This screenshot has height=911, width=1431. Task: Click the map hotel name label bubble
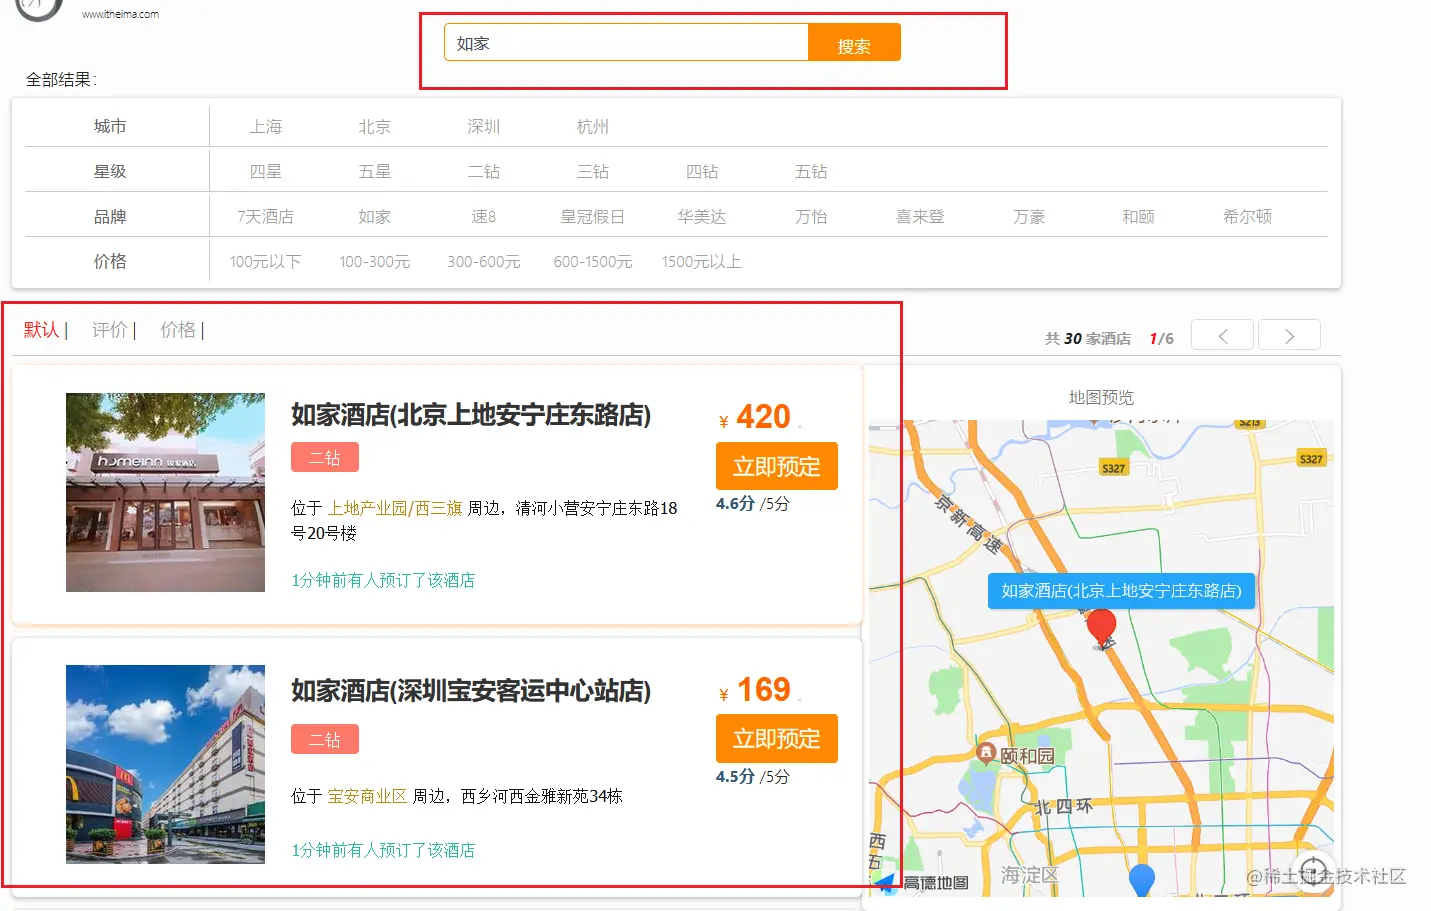tap(1121, 591)
